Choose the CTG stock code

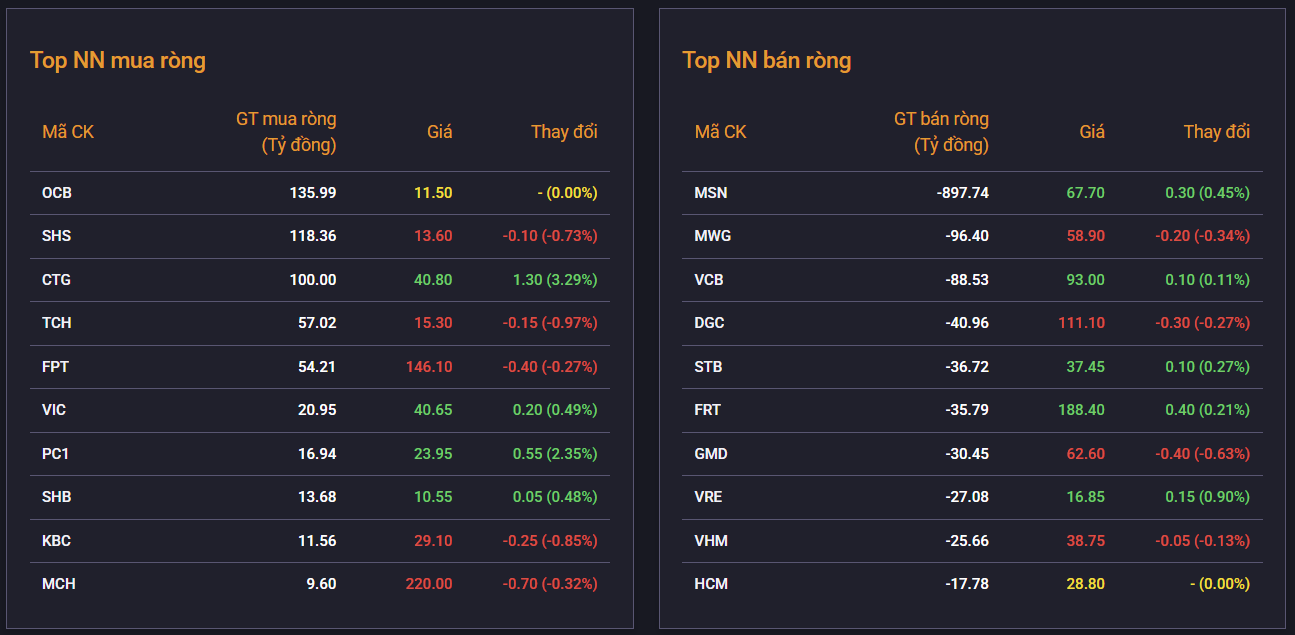(x=57, y=280)
